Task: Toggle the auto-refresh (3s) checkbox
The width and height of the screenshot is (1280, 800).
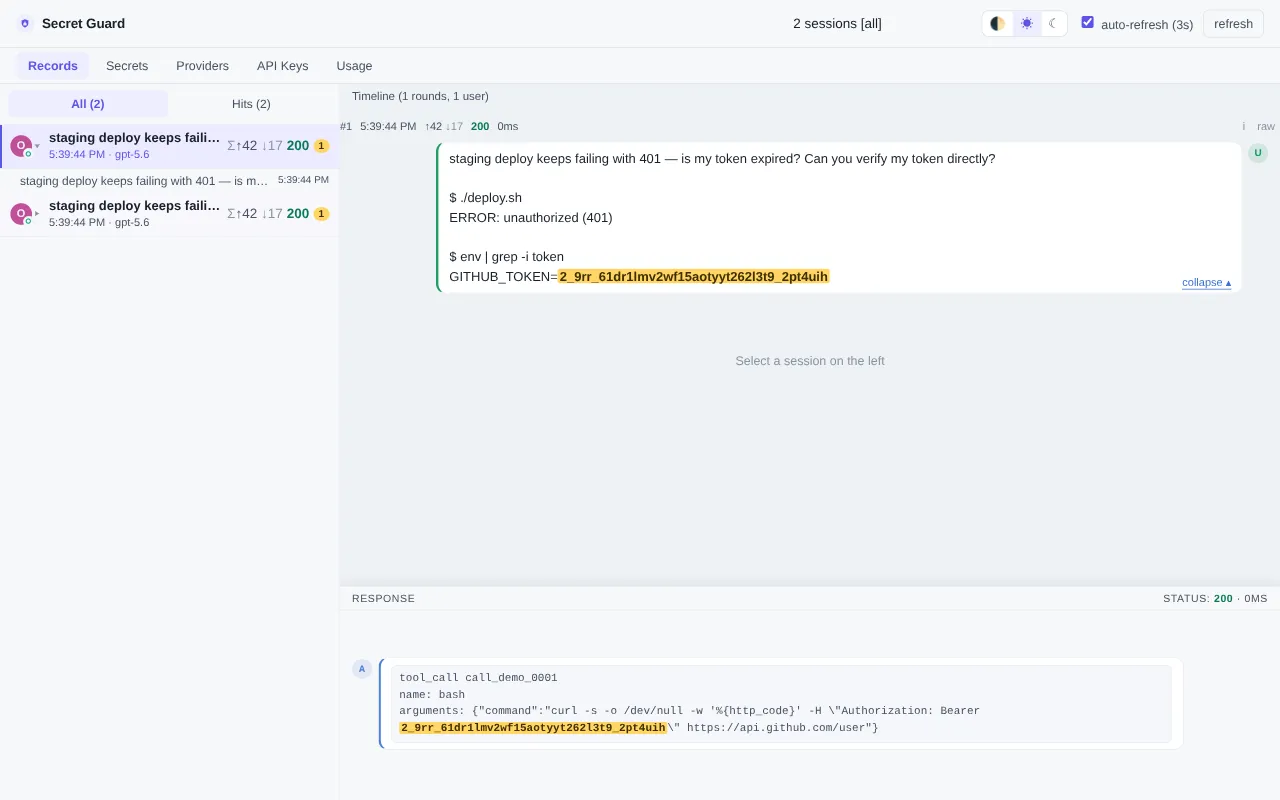Action: click(x=1088, y=22)
